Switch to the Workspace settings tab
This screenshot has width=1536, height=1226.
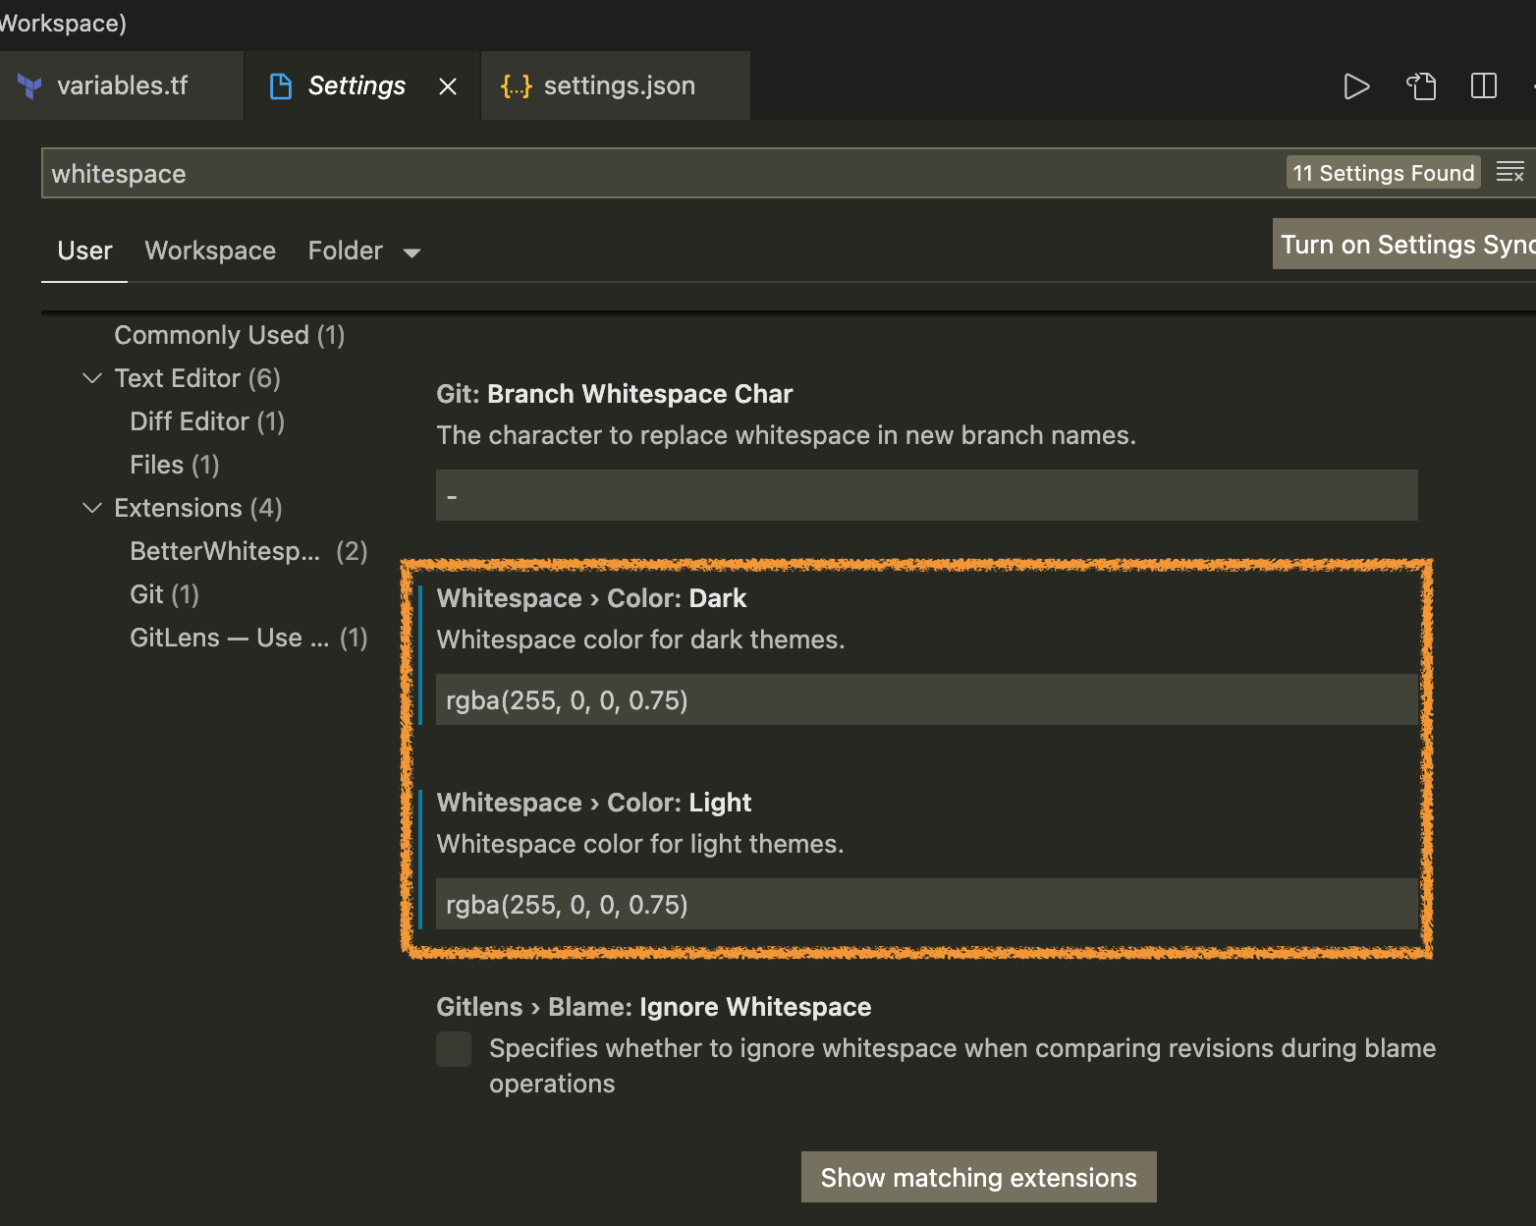click(210, 251)
